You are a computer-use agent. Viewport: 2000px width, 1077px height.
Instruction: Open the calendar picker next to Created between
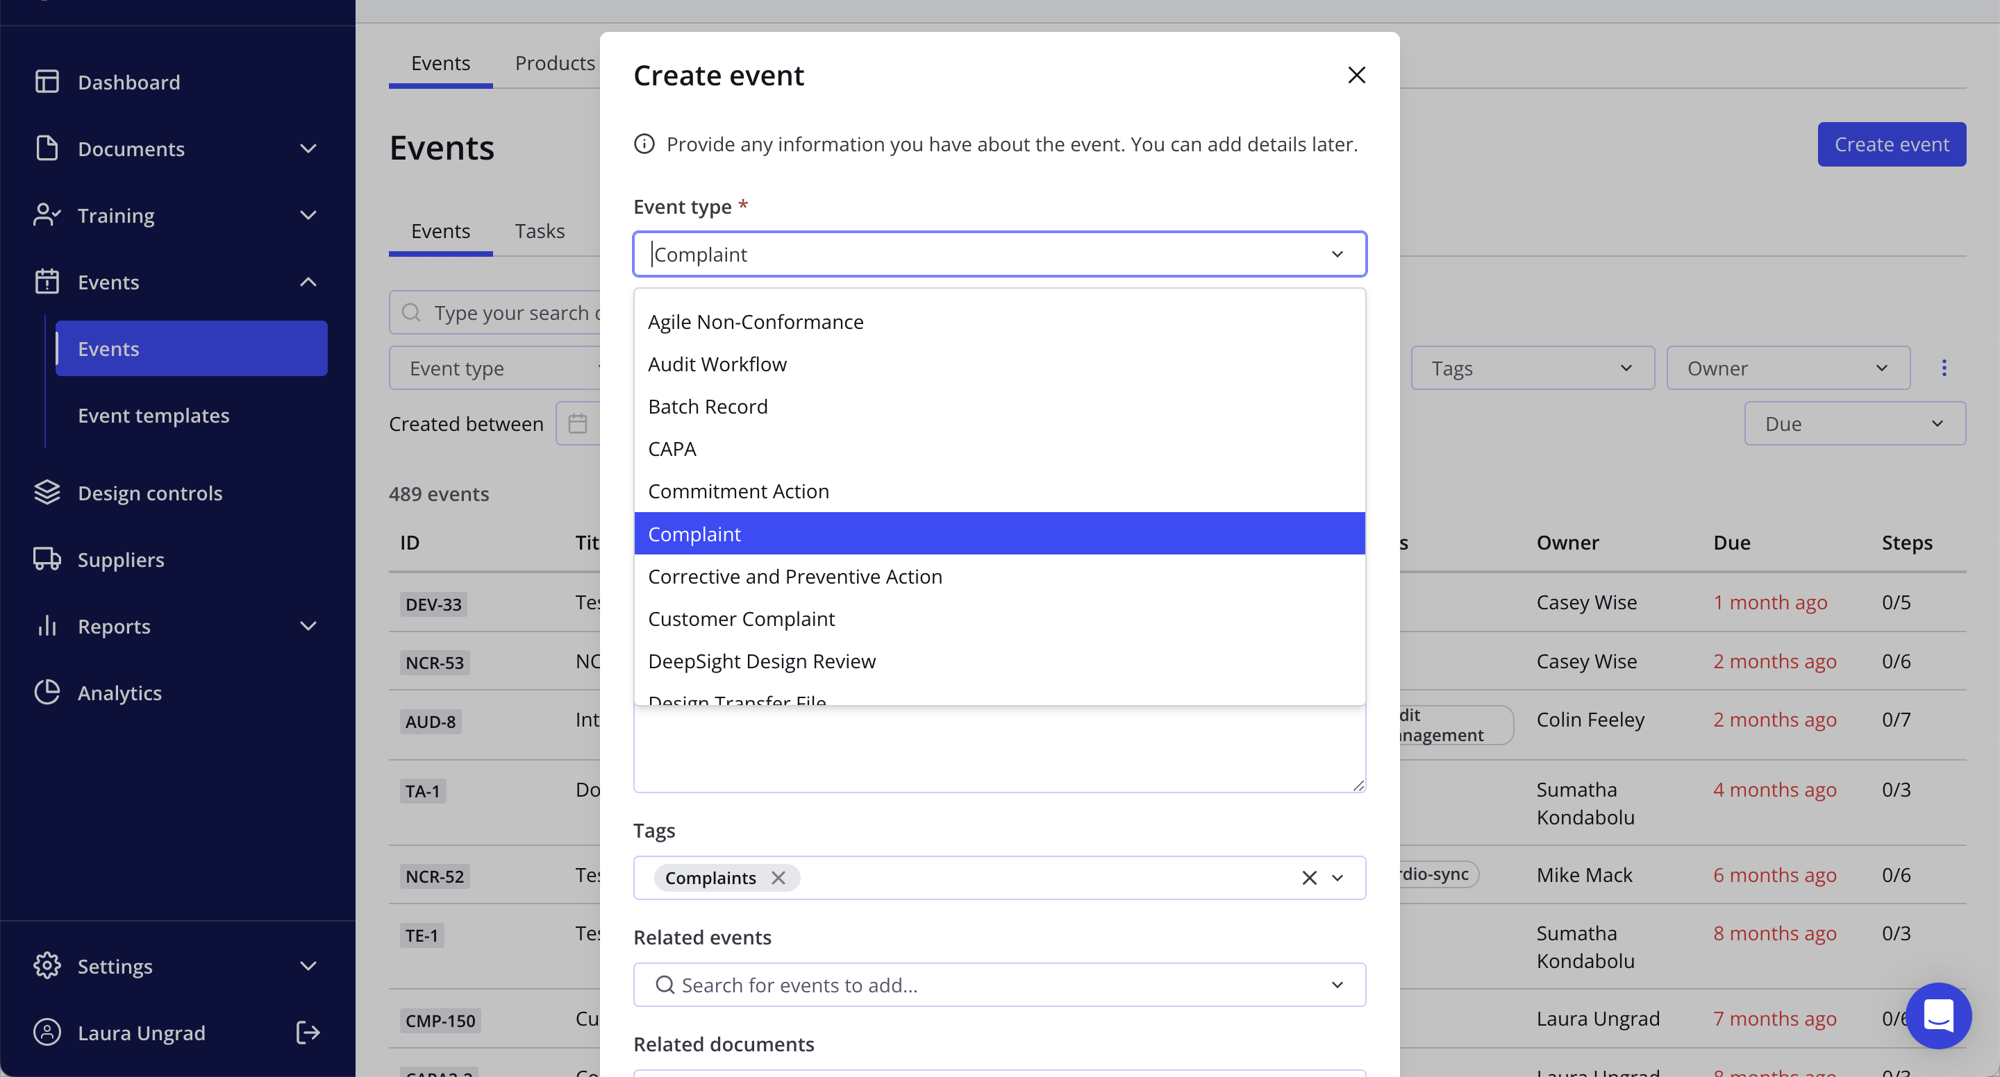point(578,423)
